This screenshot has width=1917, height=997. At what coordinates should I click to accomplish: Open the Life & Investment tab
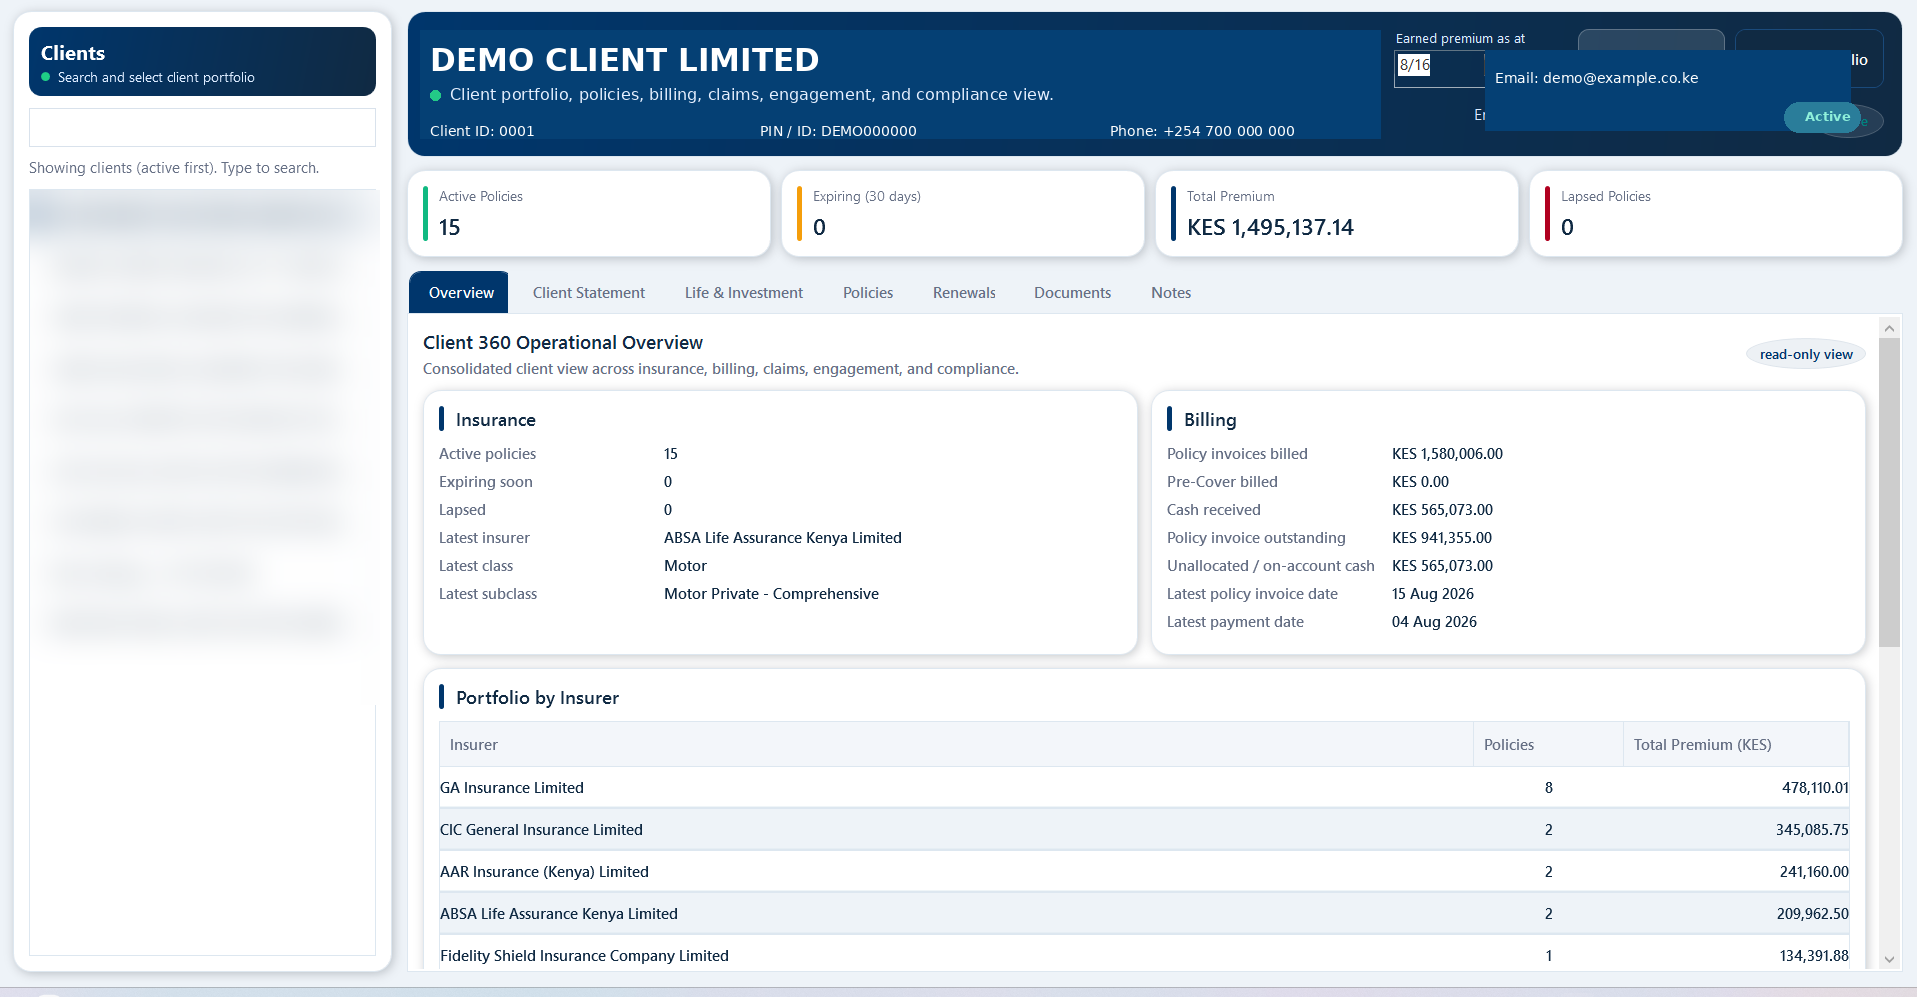[744, 293]
